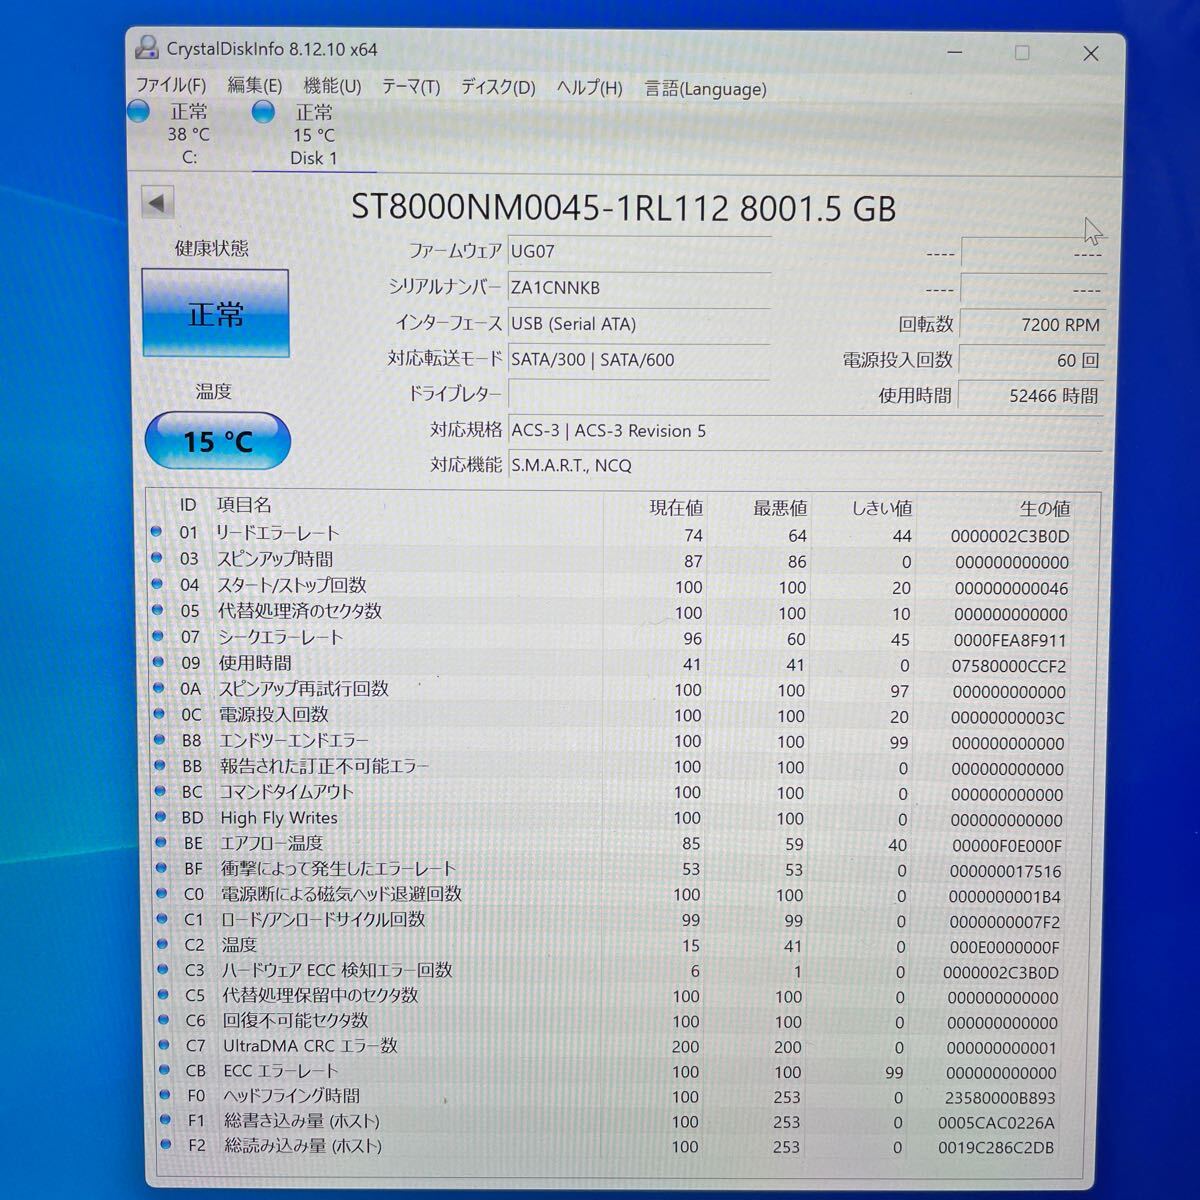This screenshot has height=1200, width=1200.
Task: Click the power-on count 60 回 field
Action: [x=1032, y=360]
